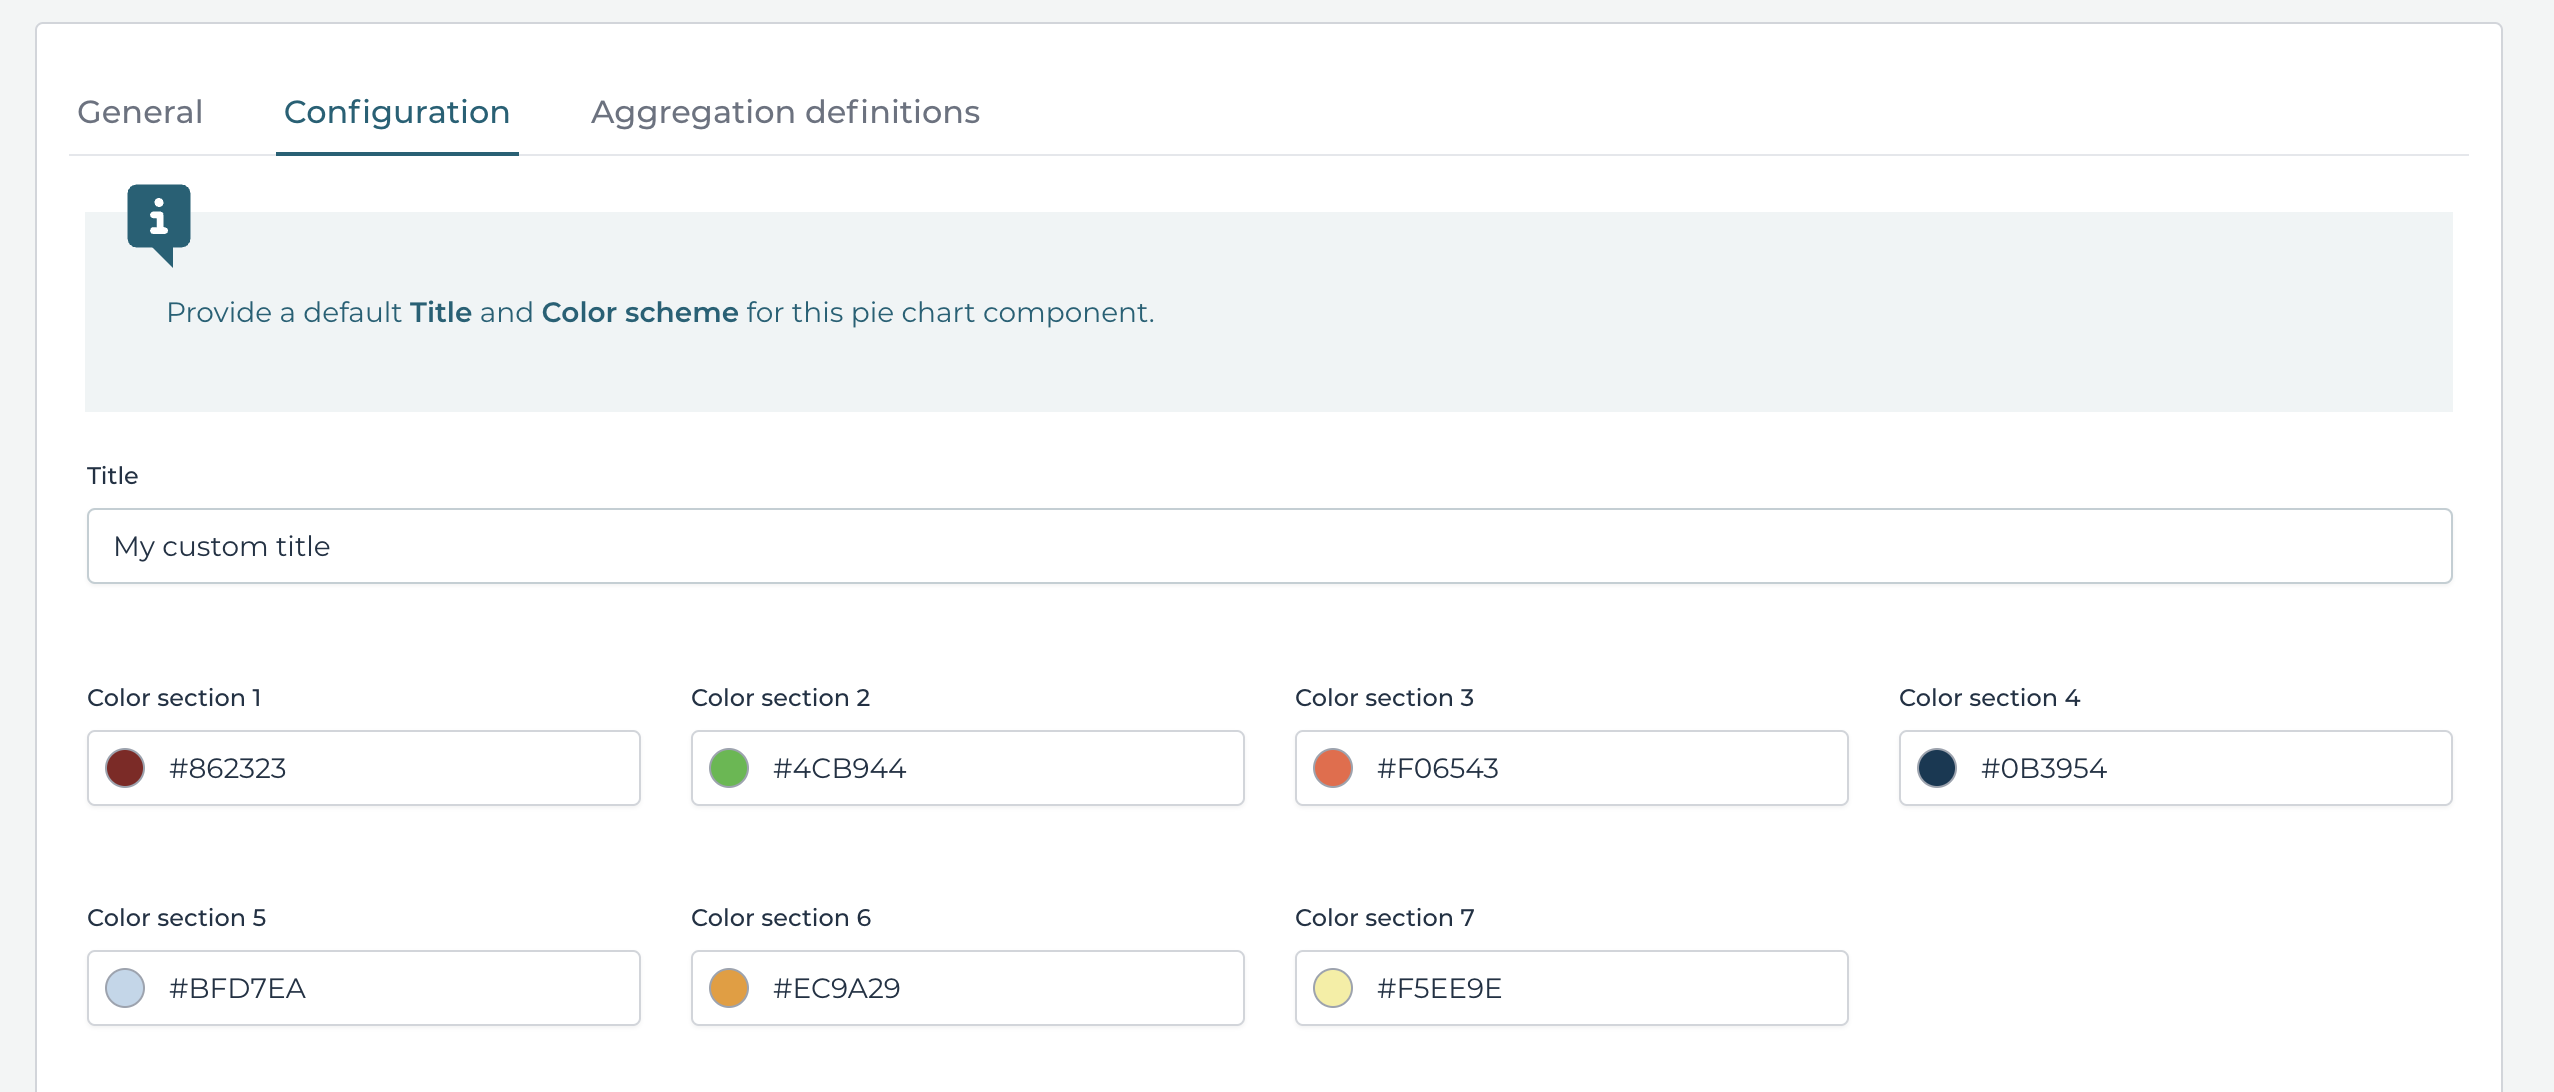Open the dark navy swatch for Color section 4
The width and height of the screenshot is (2554, 1092).
(1938, 768)
